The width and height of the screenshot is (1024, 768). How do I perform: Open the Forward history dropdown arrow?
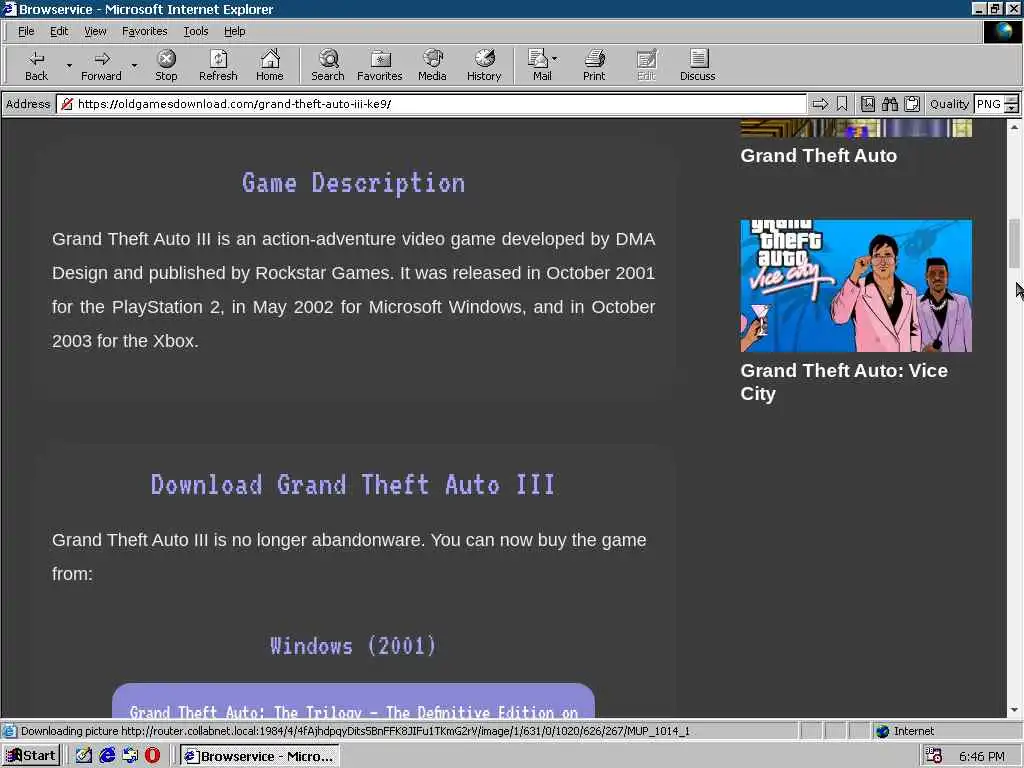click(x=134, y=66)
